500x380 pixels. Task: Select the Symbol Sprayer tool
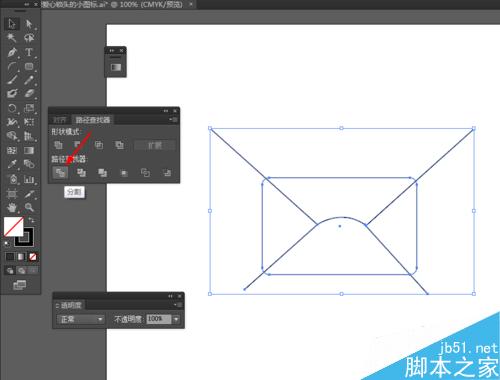(x=12, y=179)
